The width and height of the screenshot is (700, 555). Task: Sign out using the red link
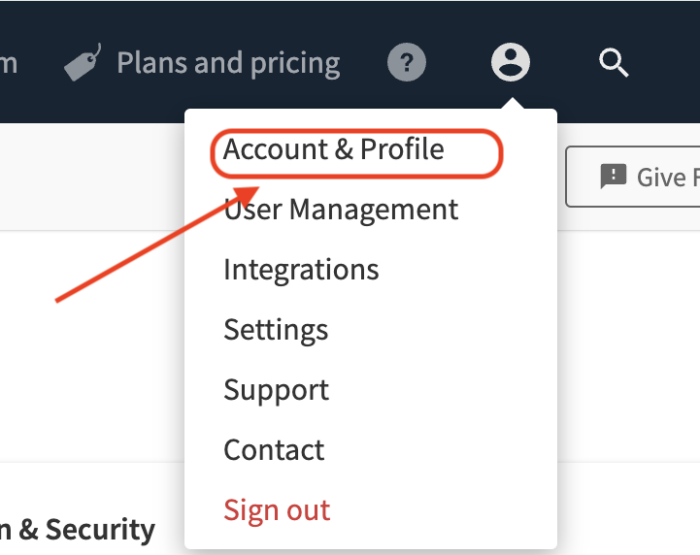pos(277,510)
